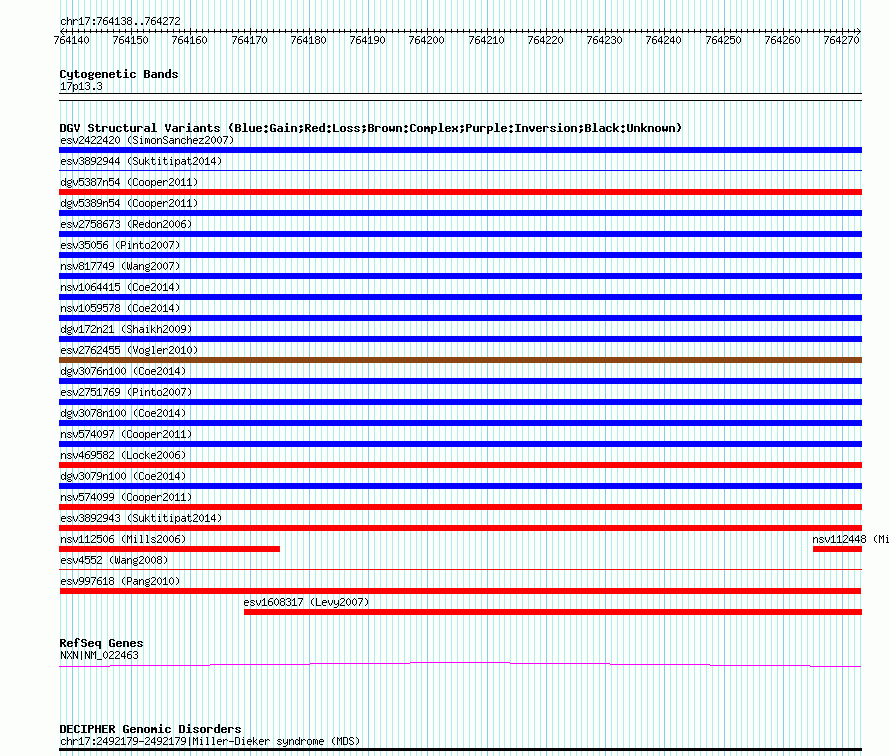Click the esv2751769 (Pinto2007) label

(126, 392)
